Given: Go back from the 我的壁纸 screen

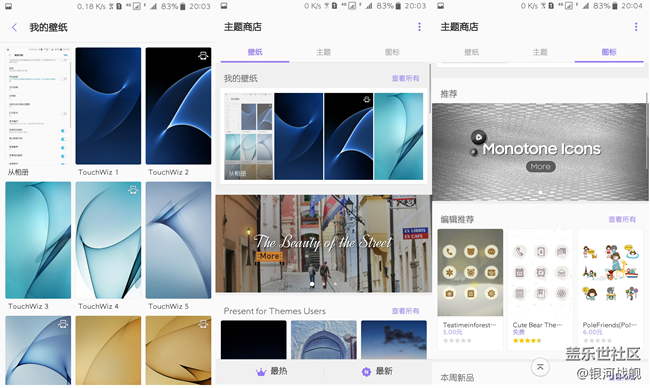Looking at the screenshot, I should tap(15, 28).
